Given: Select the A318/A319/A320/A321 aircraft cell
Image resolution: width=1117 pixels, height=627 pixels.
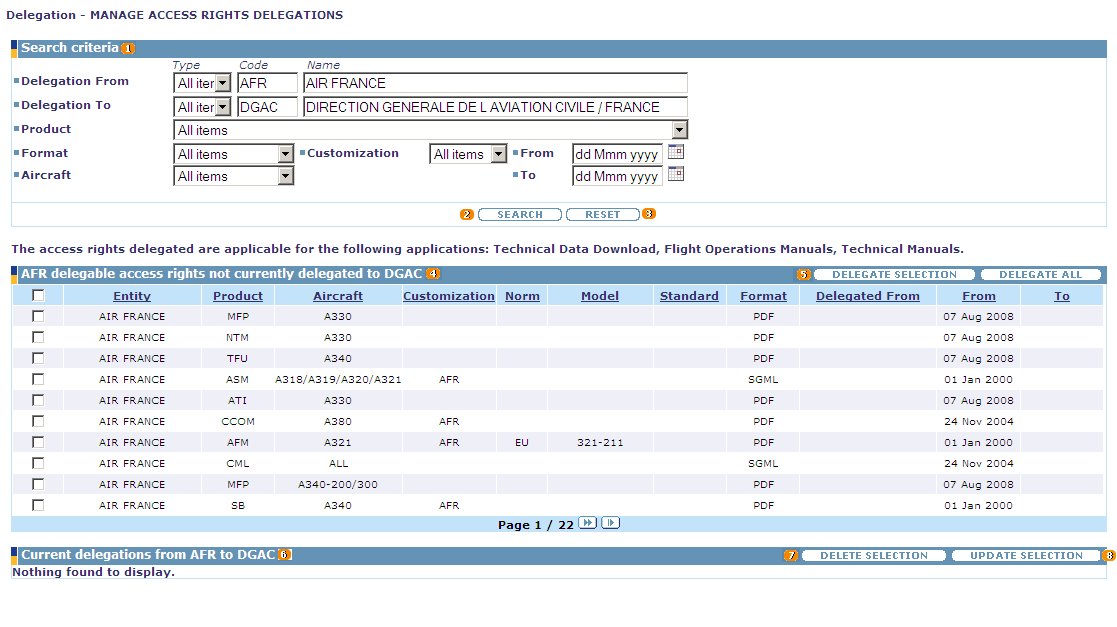Looking at the screenshot, I should pyautogui.click(x=338, y=379).
